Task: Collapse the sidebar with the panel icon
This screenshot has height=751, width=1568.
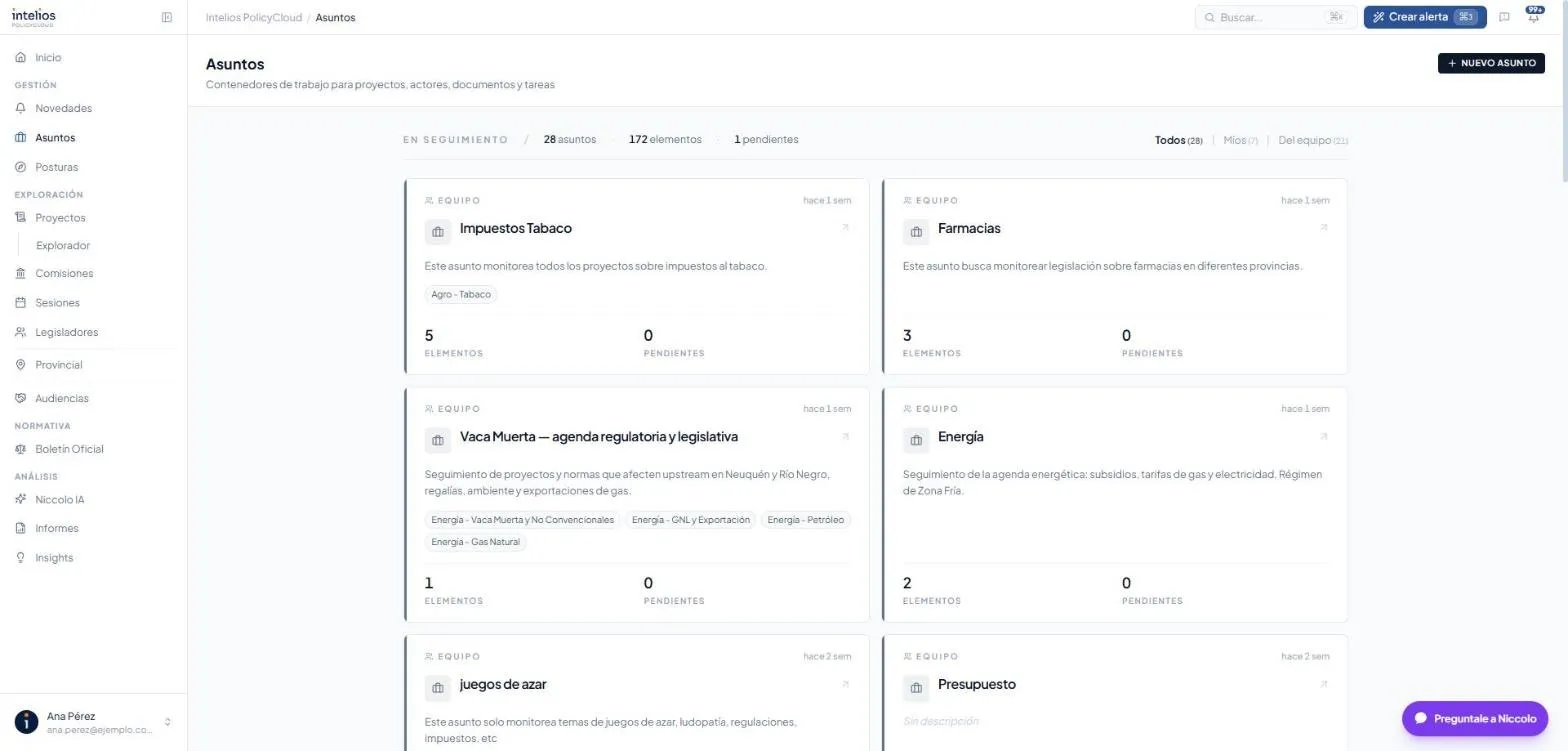Action: 167,17
